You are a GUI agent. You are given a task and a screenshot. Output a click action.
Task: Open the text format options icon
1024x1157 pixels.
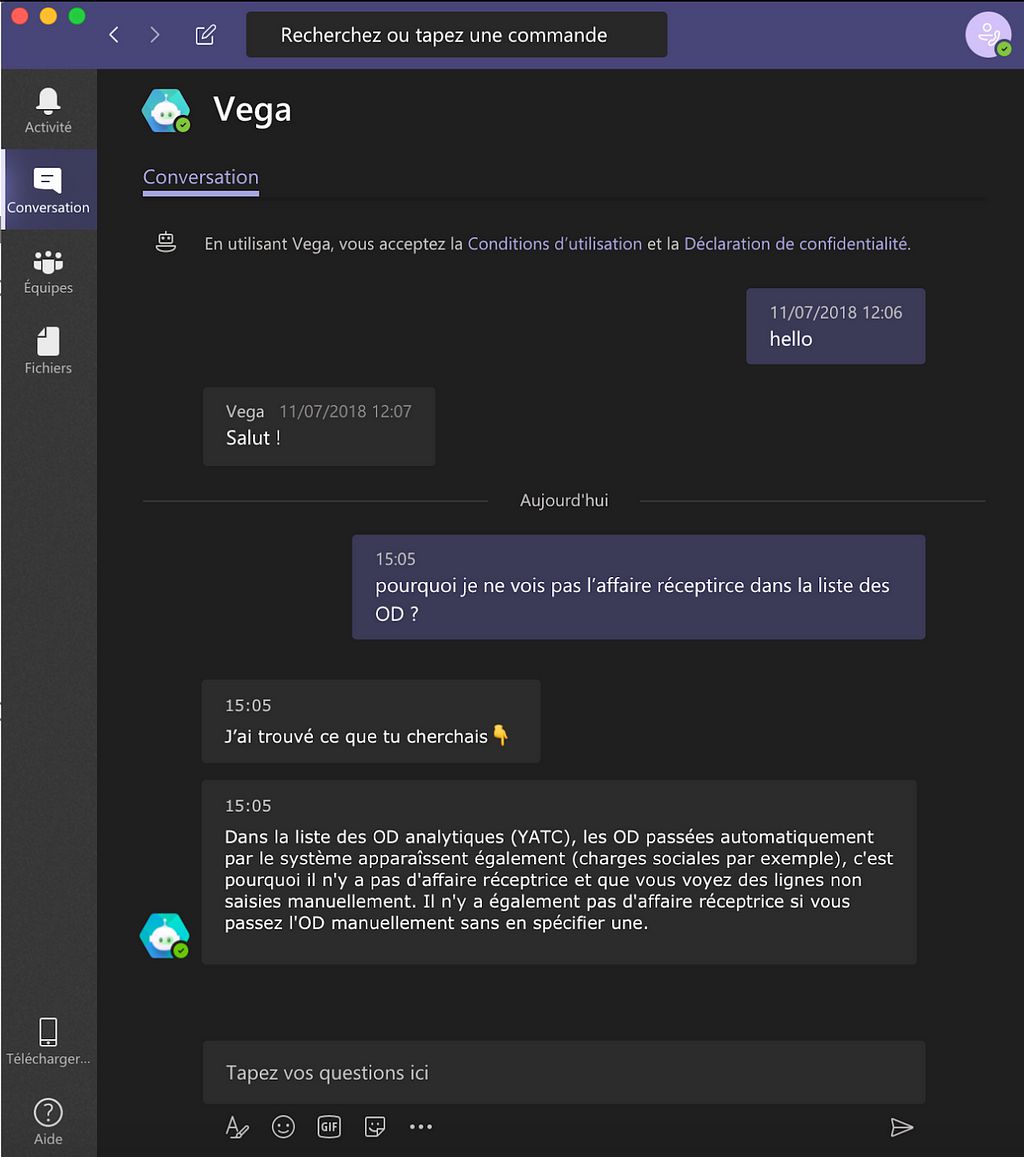click(x=237, y=1127)
